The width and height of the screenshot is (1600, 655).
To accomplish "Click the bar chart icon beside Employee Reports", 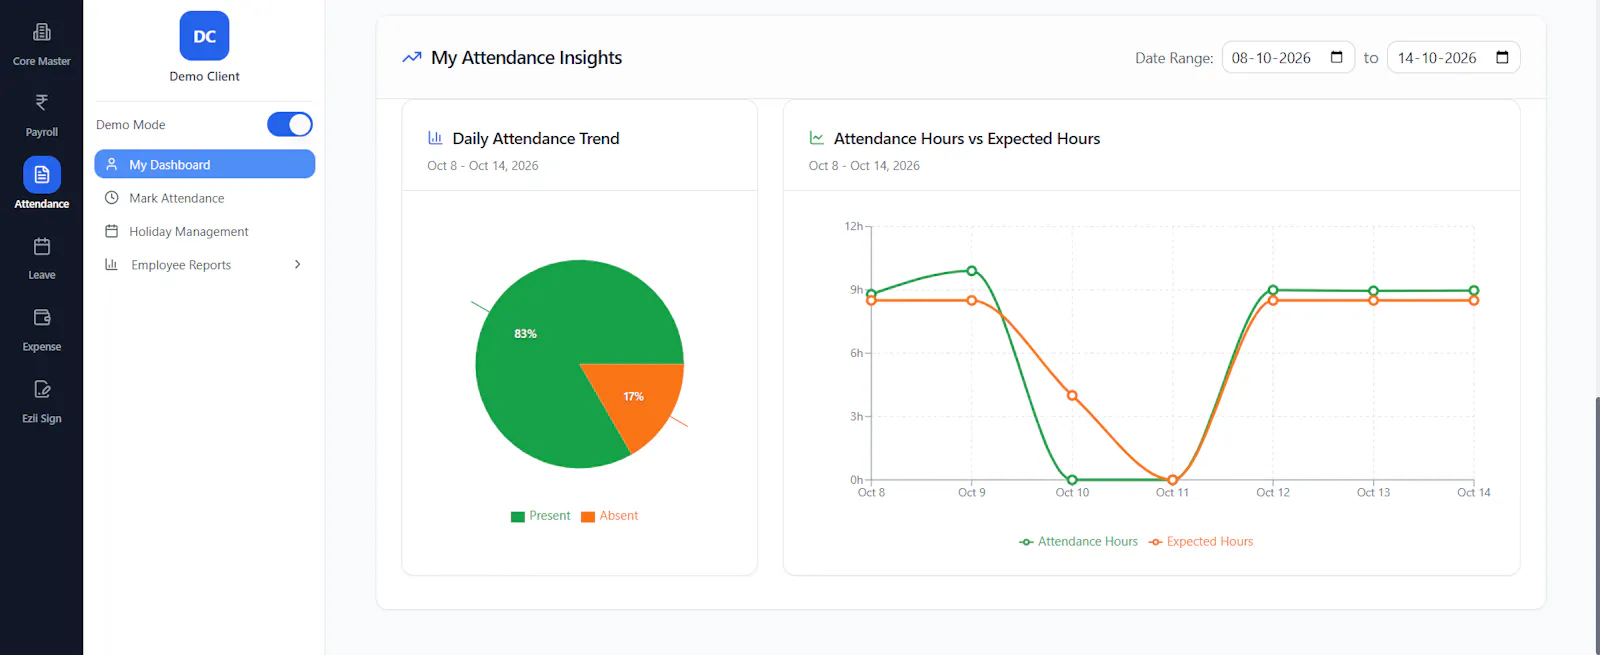I will tap(112, 264).
